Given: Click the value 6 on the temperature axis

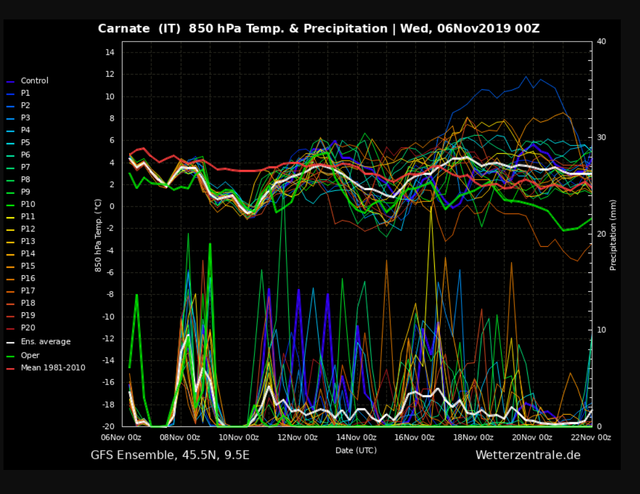Looking at the screenshot, I should click(x=112, y=140).
